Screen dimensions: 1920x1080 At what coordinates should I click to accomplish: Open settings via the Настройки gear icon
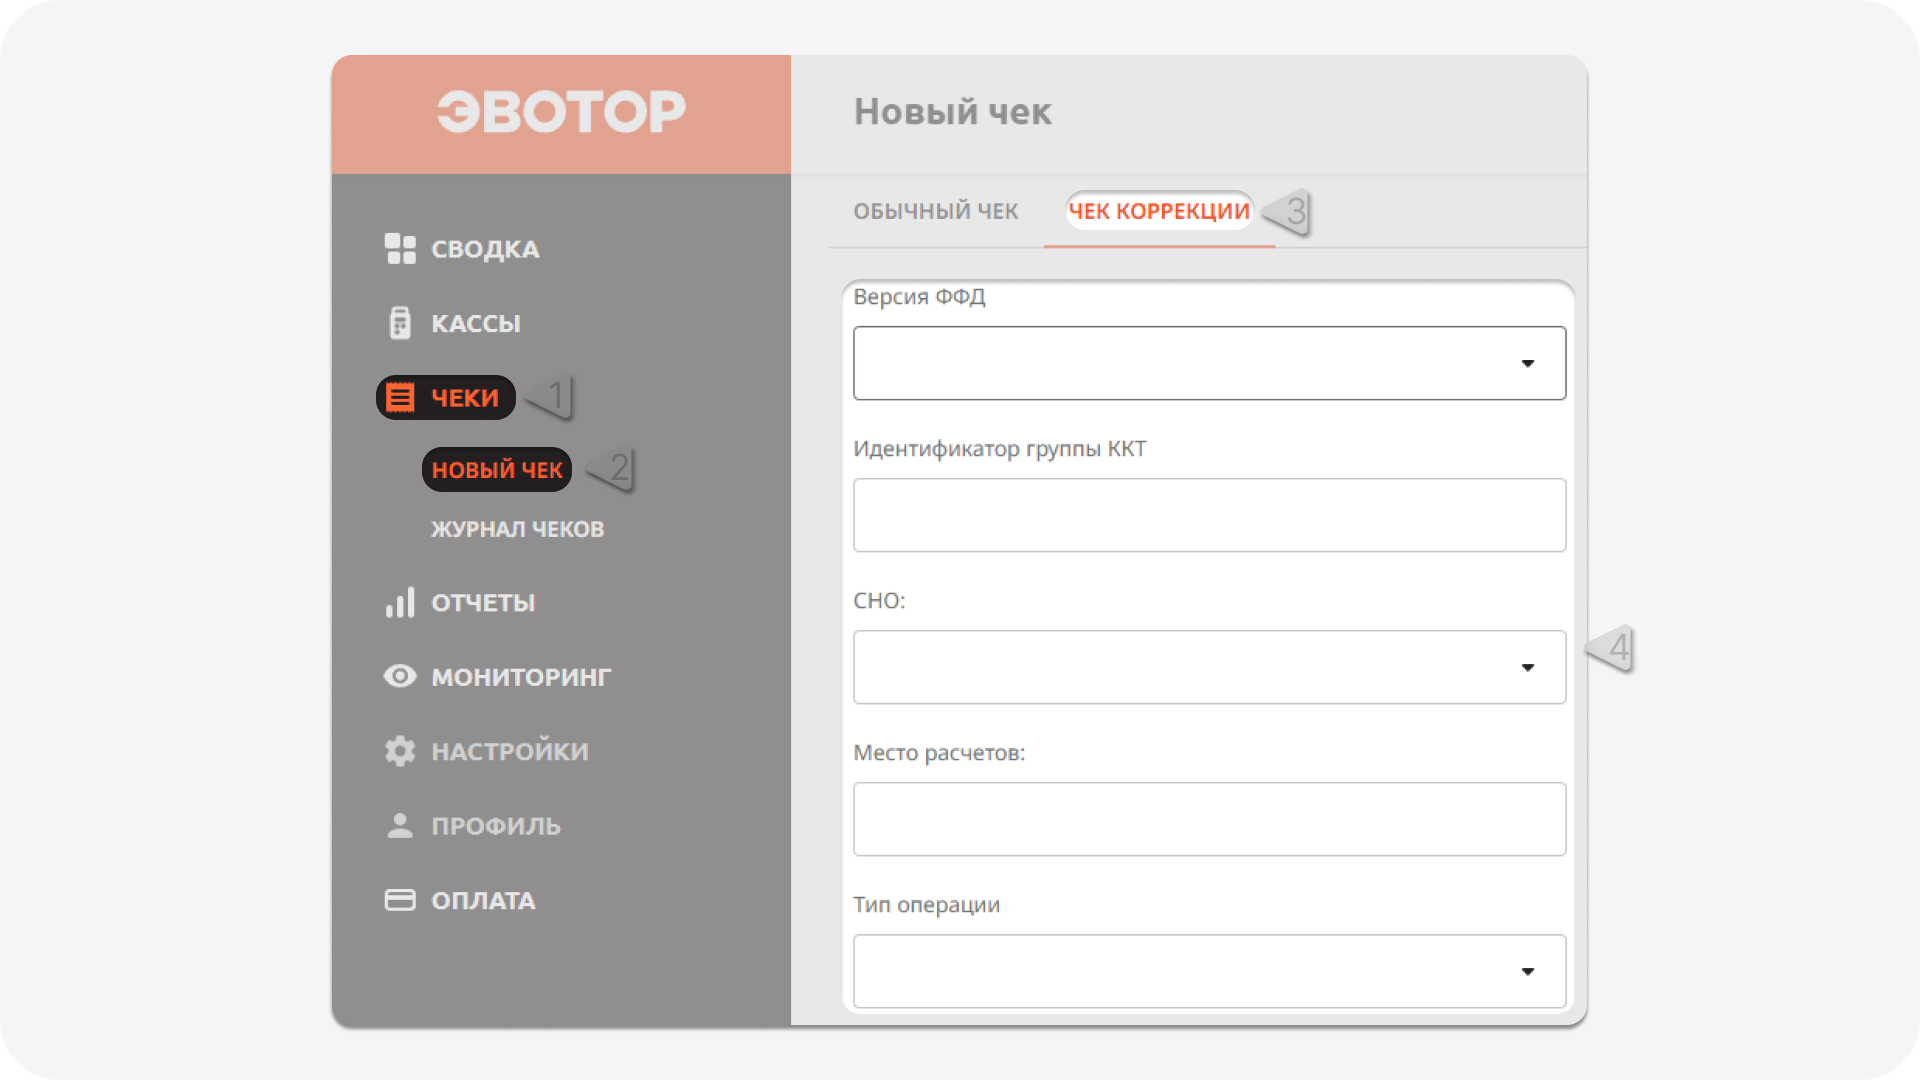click(x=400, y=750)
